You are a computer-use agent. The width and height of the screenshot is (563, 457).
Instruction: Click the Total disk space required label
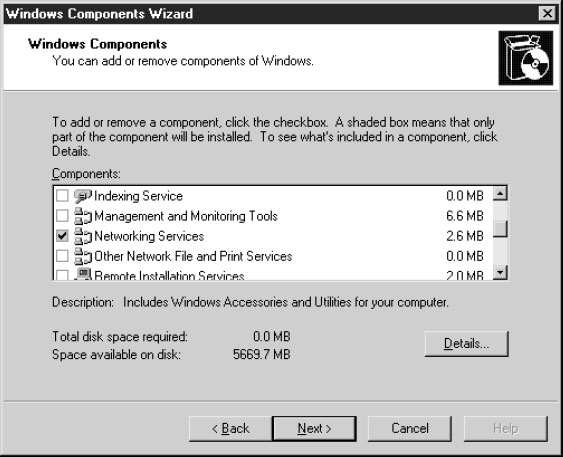click(120, 337)
